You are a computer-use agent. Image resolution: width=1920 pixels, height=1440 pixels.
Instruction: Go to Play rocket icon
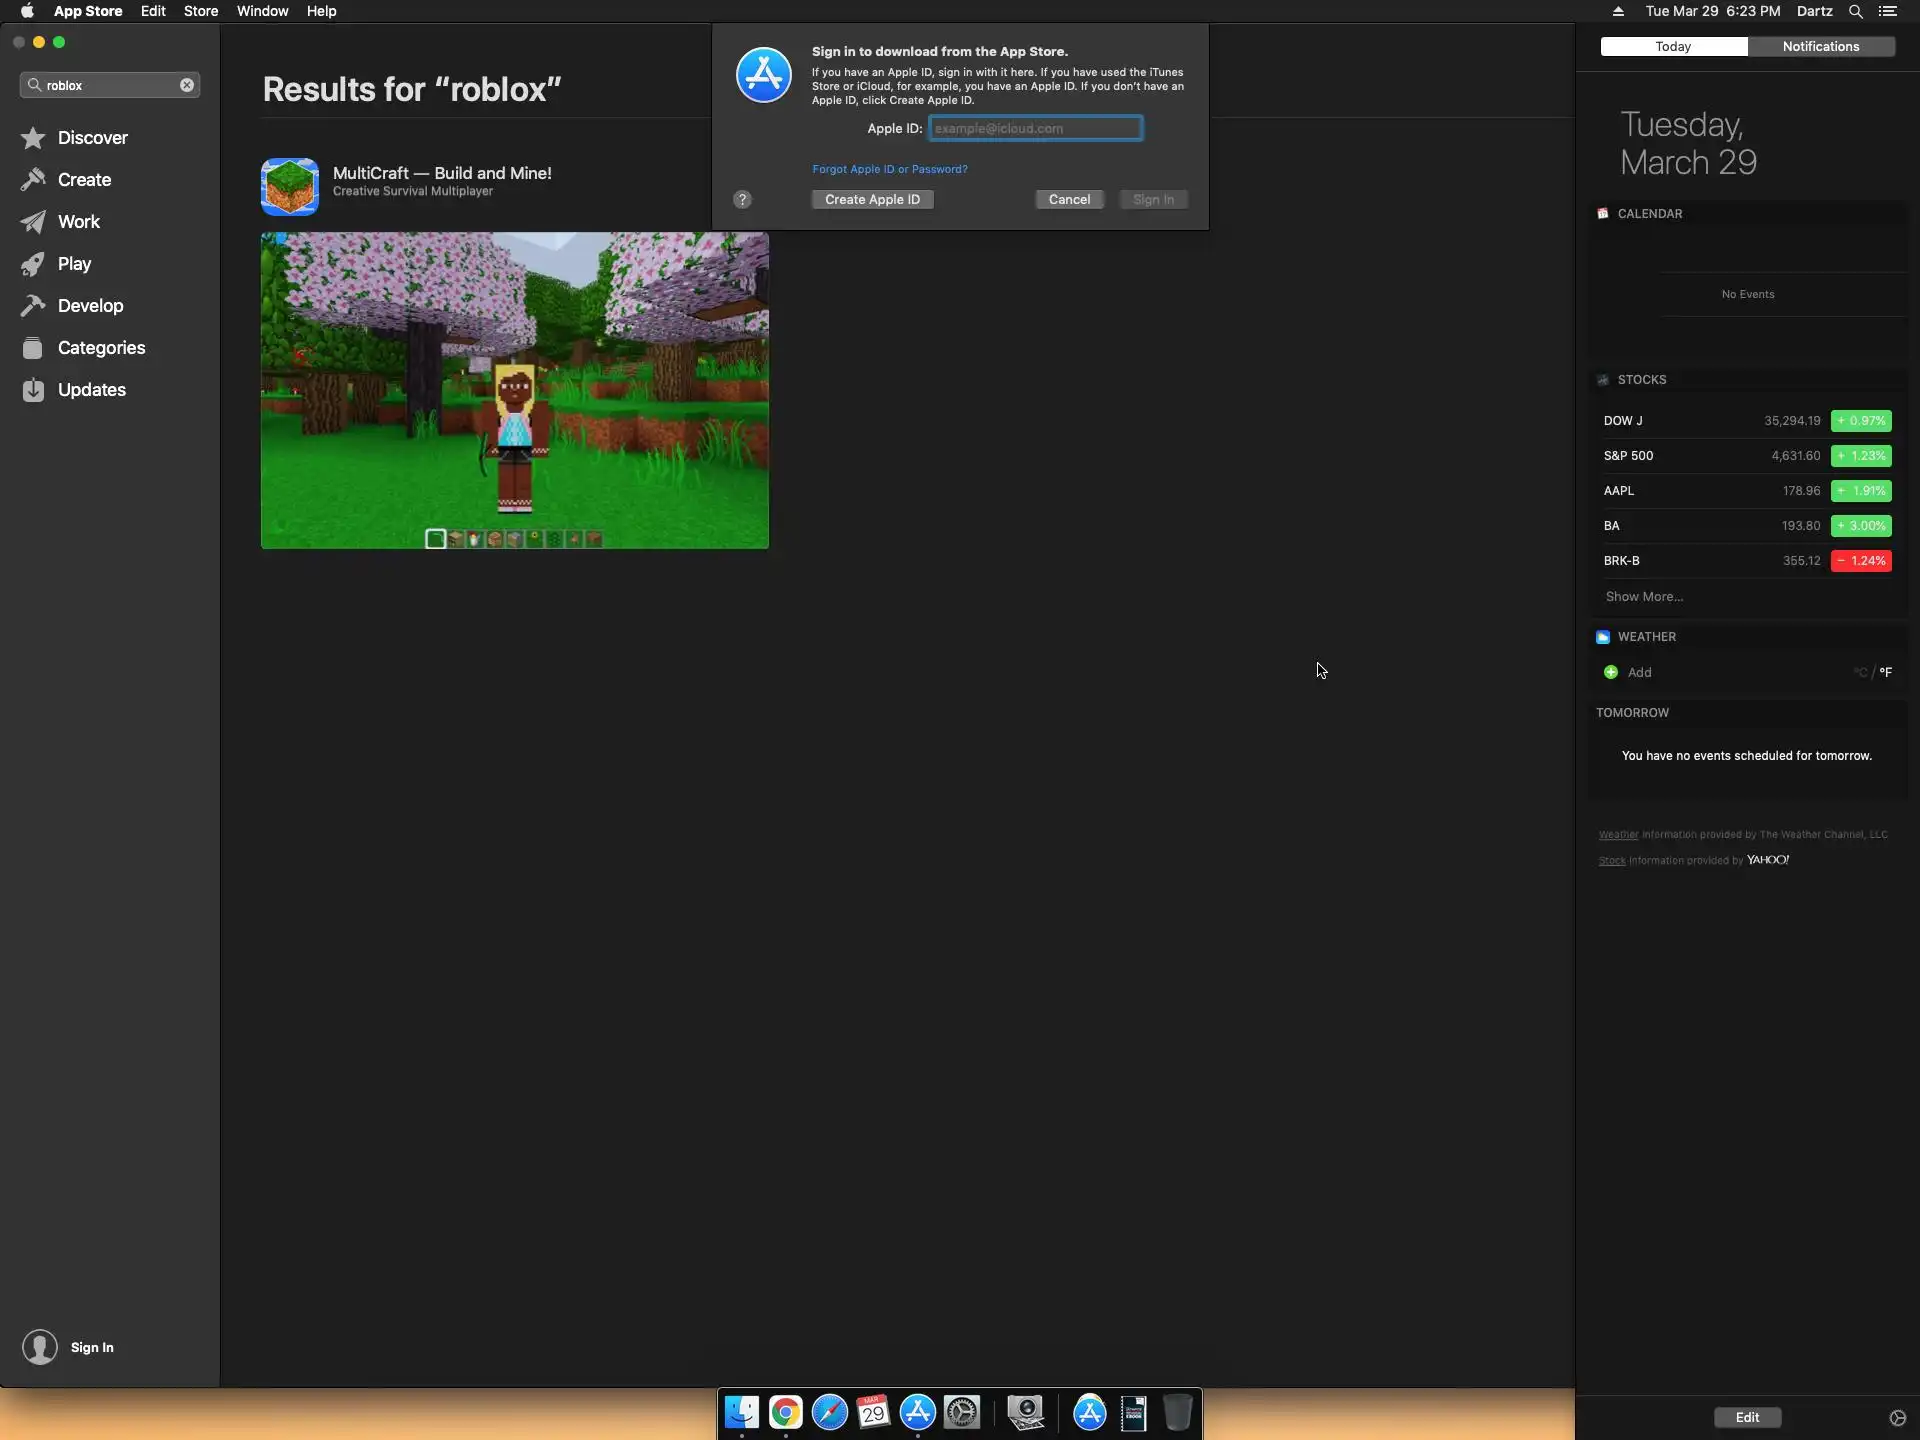tap(33, 264)
